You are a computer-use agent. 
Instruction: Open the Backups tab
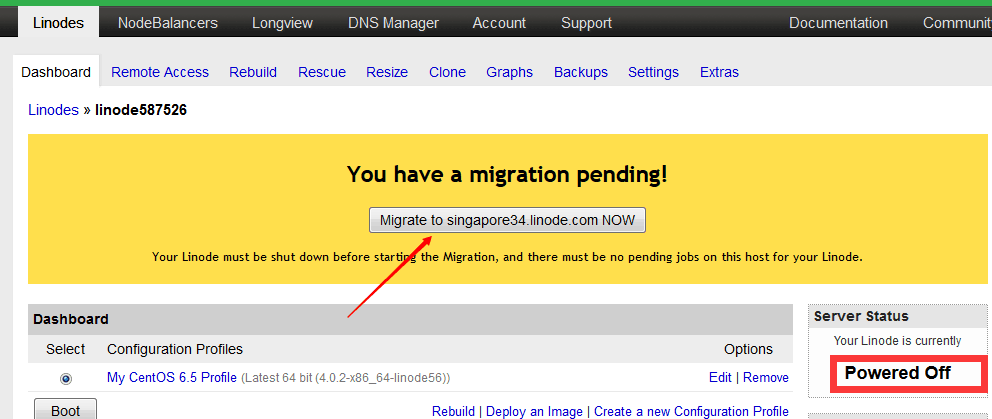[581, 72]
